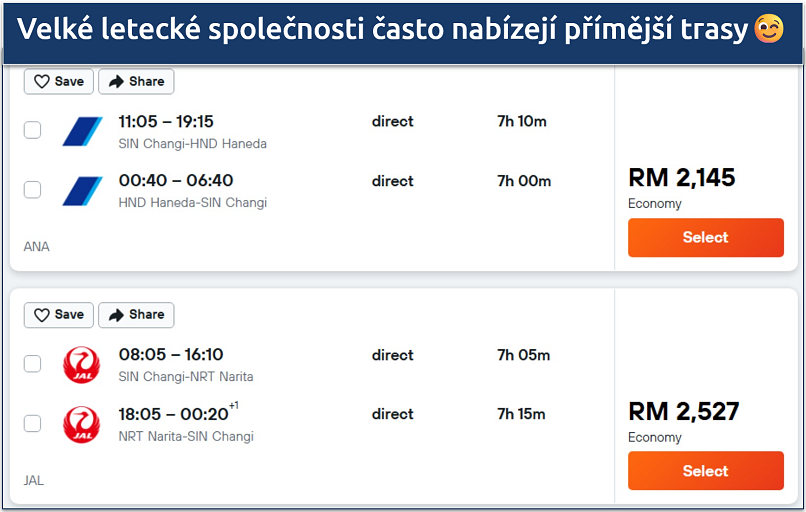Click the ANA logo on 00:40 flight
Screen dimensions: 806x512
click(x=82, y=190)
